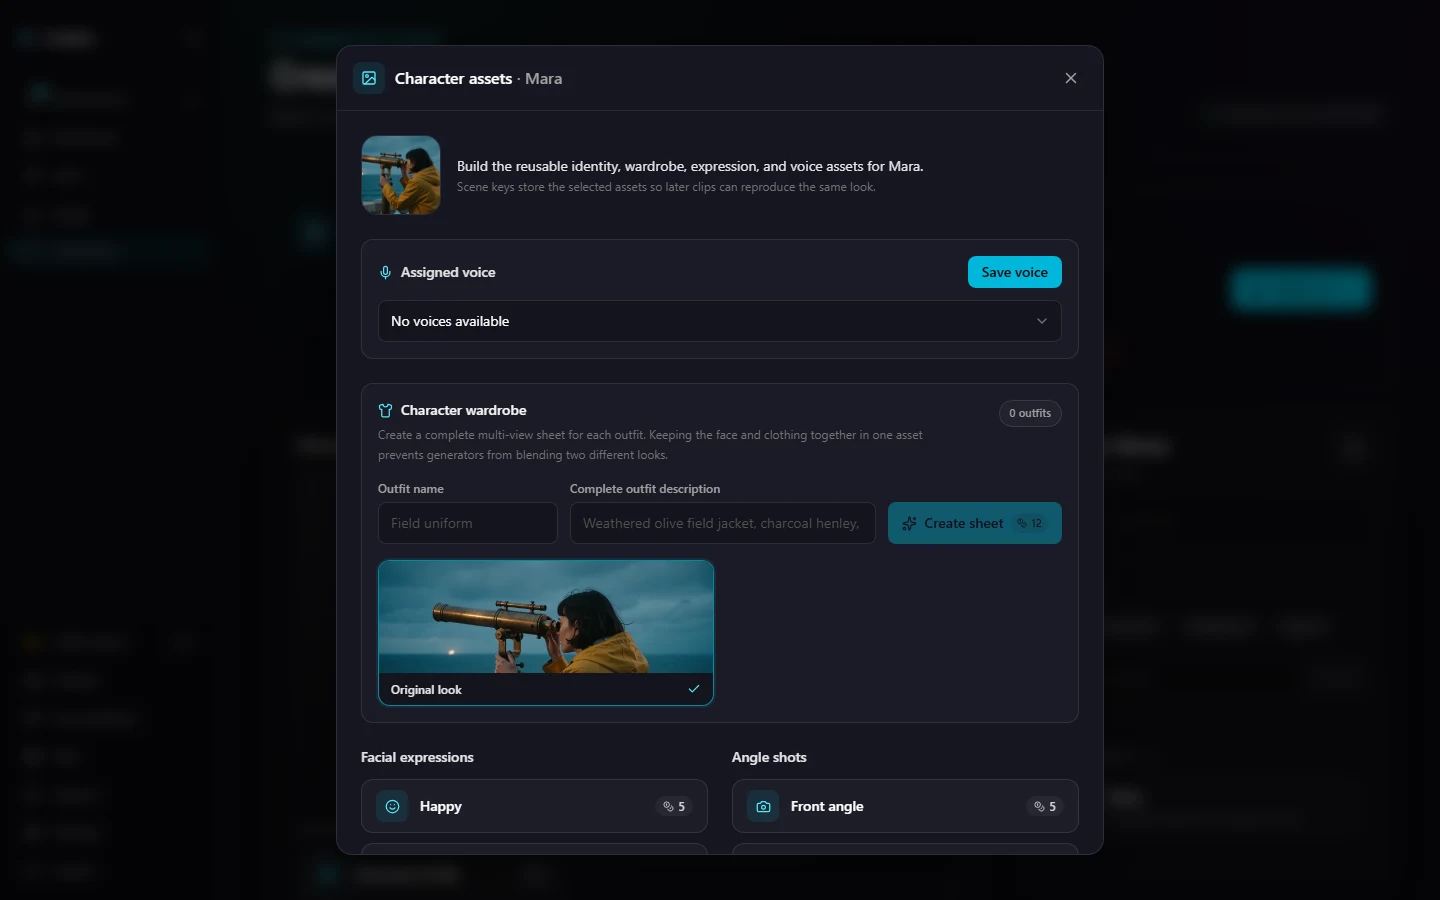Open the No voices available dropdown
This screenshot has width=1440, height=900.
pos(720,321)
